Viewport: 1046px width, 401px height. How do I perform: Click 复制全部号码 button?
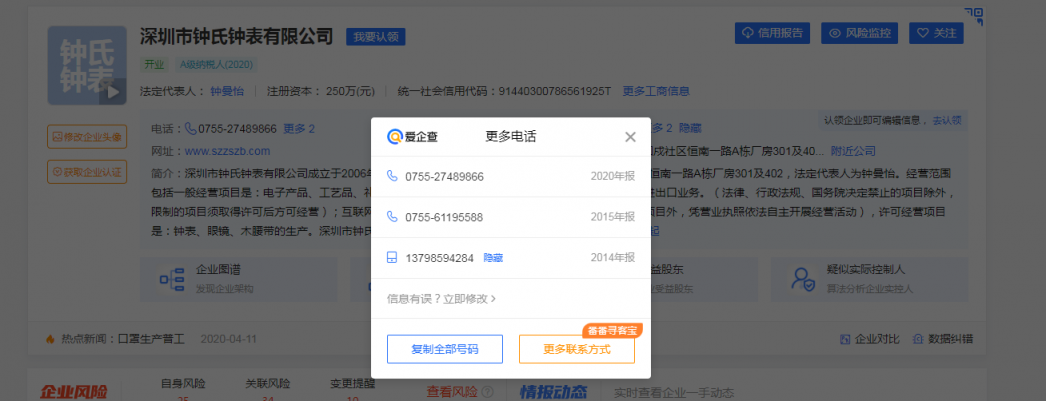pyautogui.click(x=444, y=349)
